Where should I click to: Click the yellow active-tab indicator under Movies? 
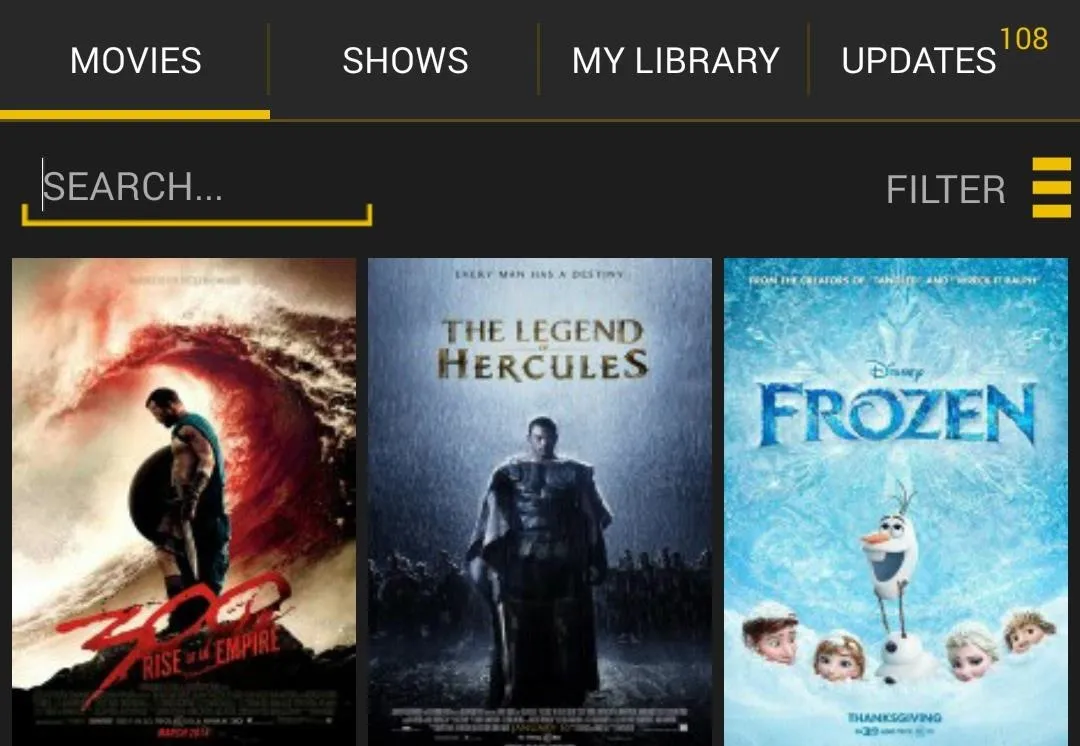pyautogui.click(x=135, y=115)
